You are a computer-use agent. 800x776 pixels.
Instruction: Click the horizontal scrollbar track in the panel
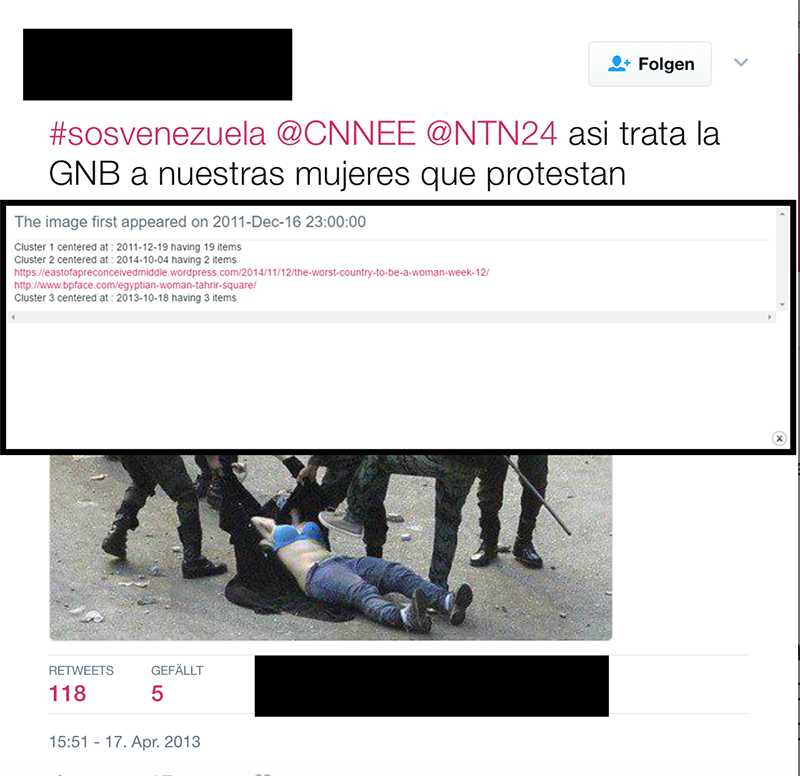click(x=391, y=317)
